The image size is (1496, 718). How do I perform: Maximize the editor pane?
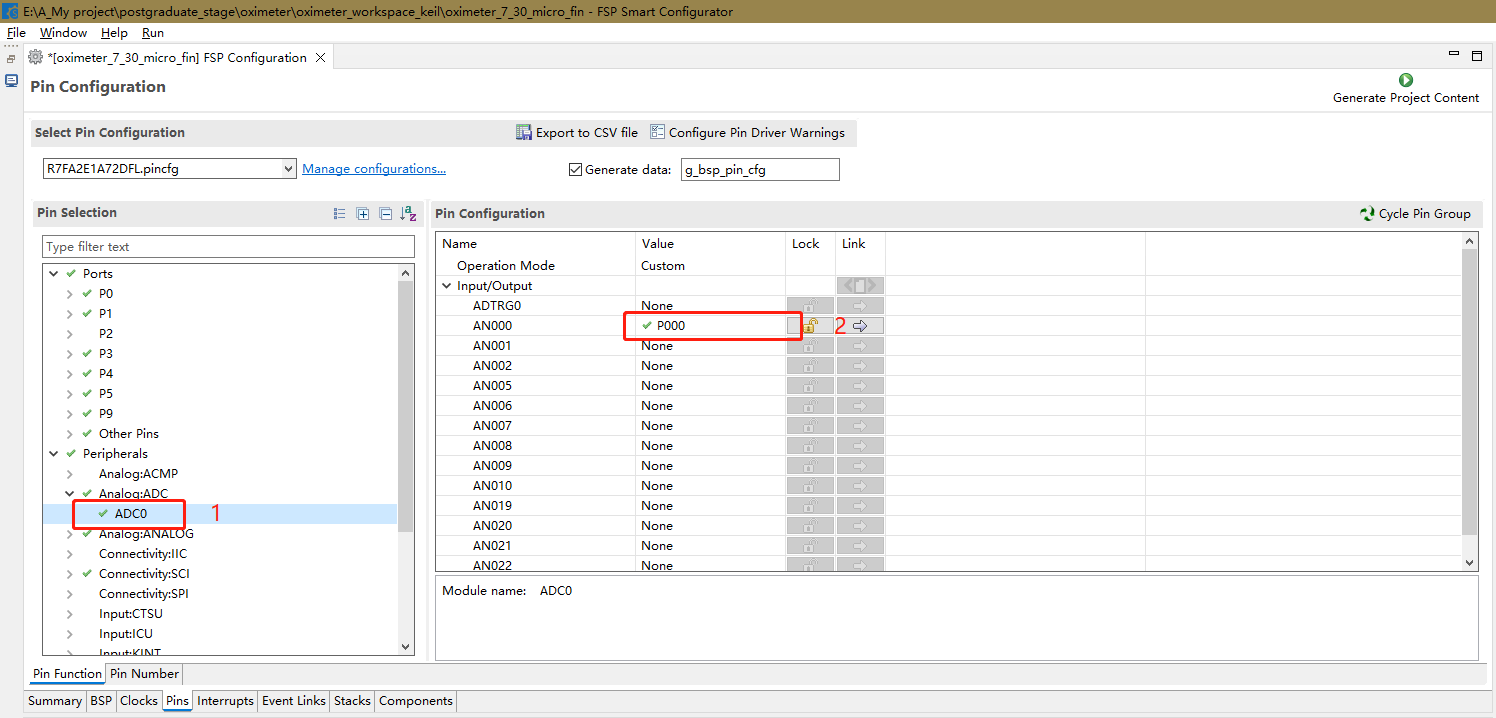point(1477,57)
